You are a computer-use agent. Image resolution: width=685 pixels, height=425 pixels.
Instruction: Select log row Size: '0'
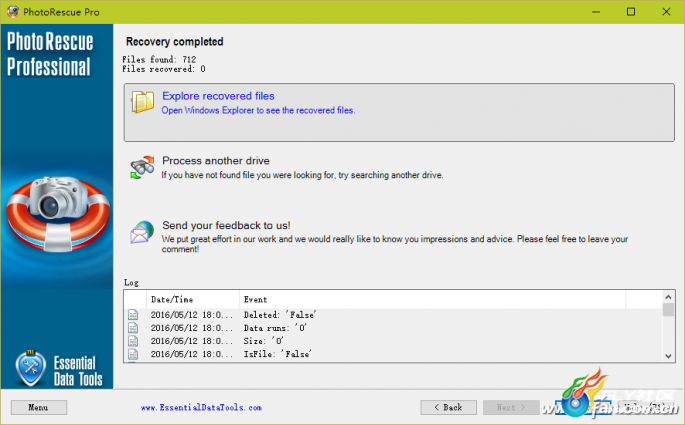click(393, 341)
